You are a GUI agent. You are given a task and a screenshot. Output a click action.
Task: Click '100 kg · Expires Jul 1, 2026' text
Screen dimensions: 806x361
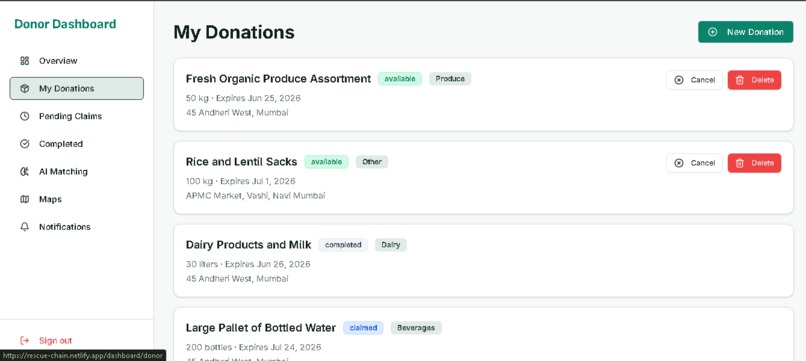tap(241, 182)
